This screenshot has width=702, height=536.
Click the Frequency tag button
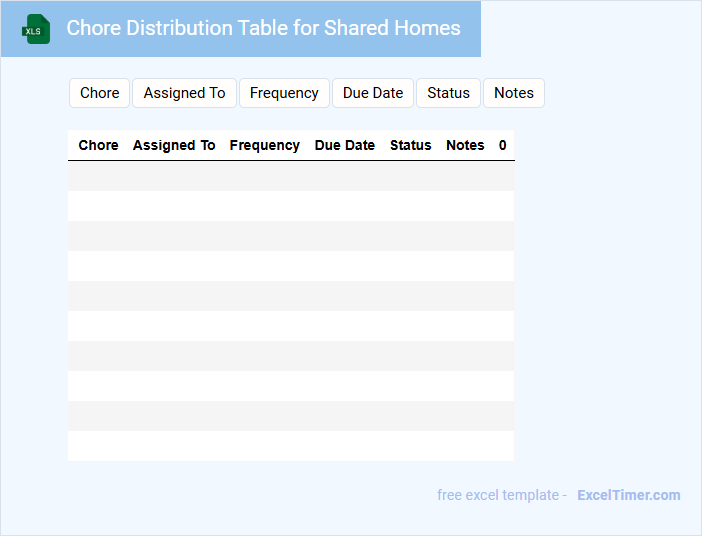[x=284, y=93]
